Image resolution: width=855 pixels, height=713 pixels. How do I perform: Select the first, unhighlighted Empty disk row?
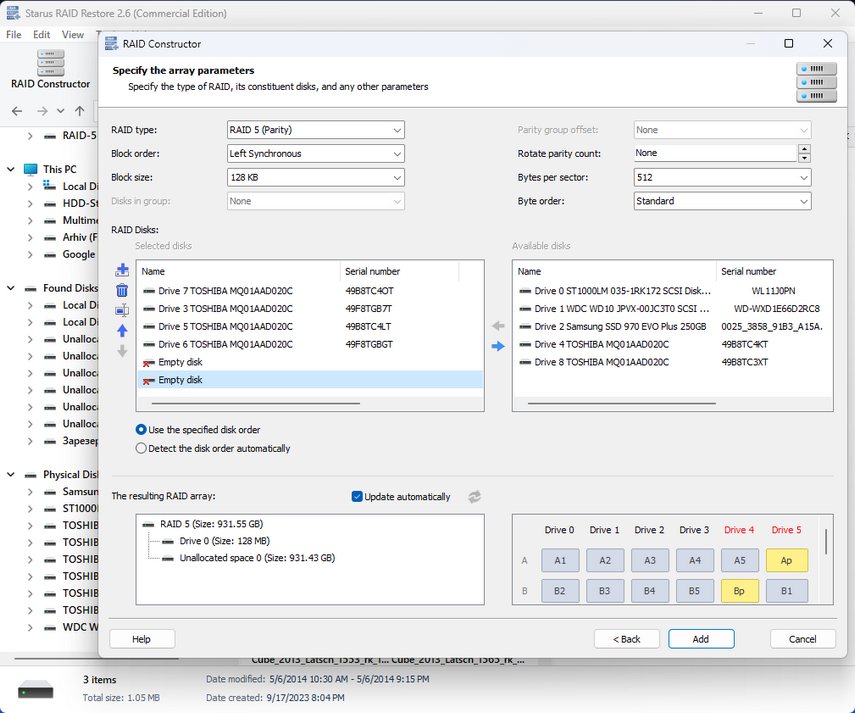click(x=310, y=362)
